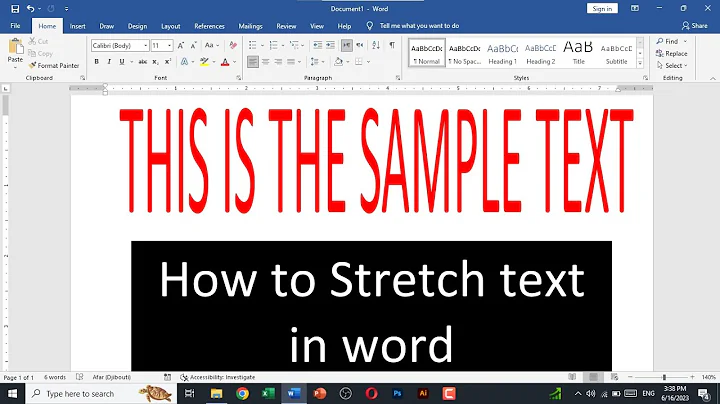Open Excel from taskbar

coord(268,393)
